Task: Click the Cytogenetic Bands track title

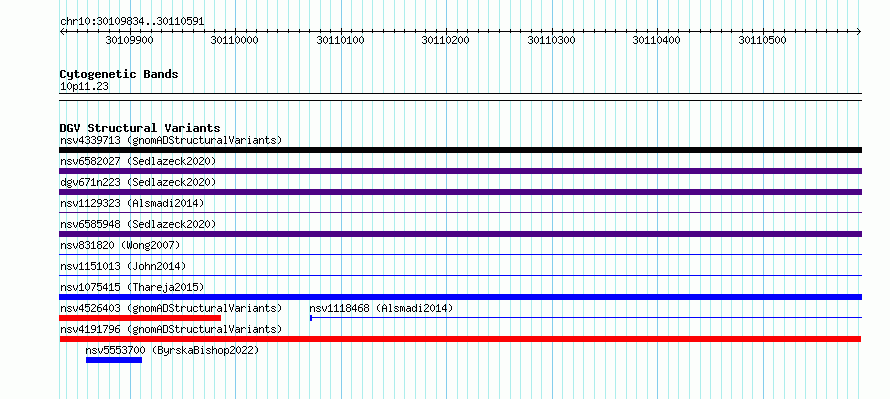Action: point(119,74)
